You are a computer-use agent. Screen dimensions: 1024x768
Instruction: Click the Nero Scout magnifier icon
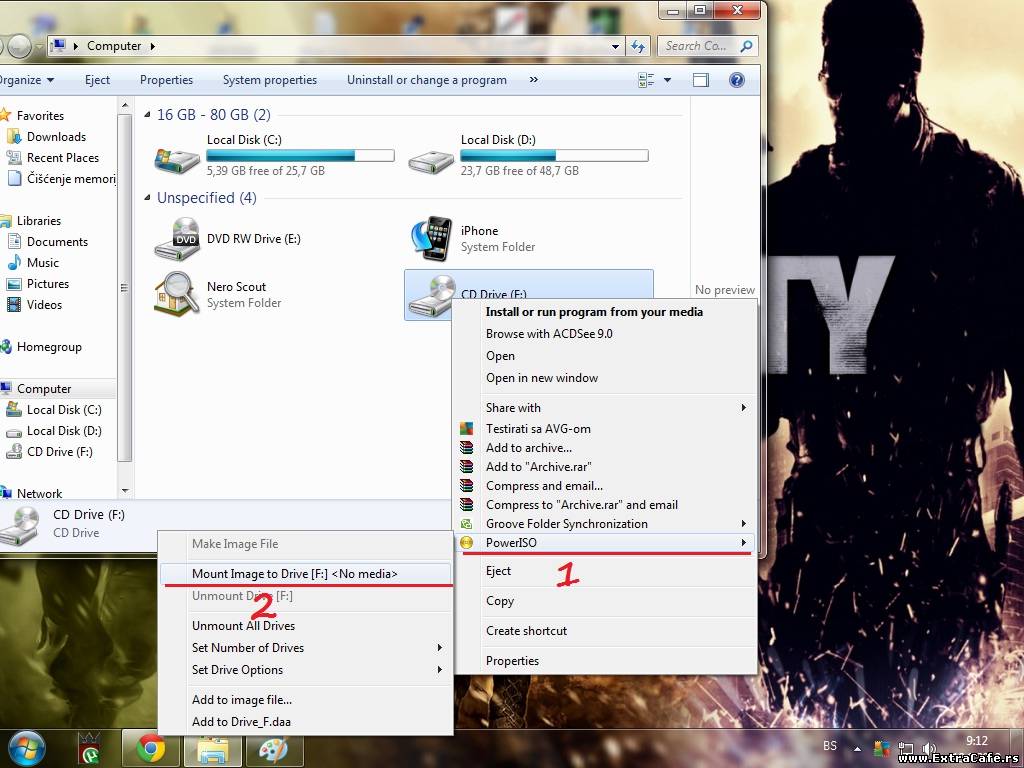coord(177,294)
